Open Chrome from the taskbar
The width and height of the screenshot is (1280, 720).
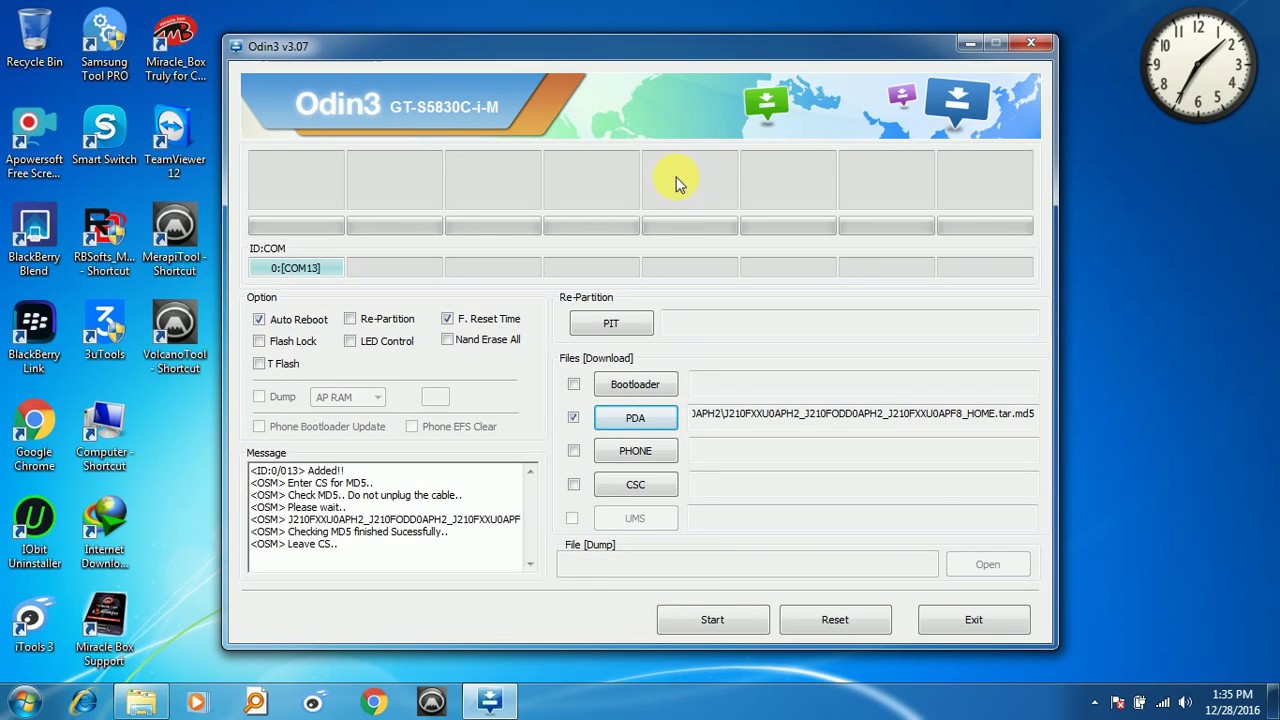(374, 702)
